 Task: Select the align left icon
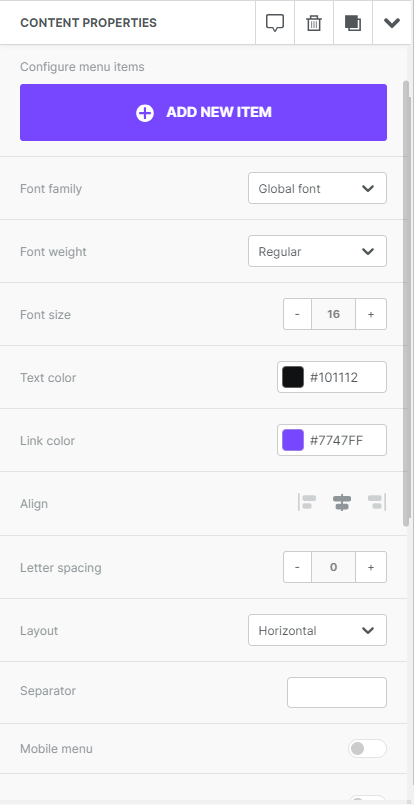click(x=307, y=502)
